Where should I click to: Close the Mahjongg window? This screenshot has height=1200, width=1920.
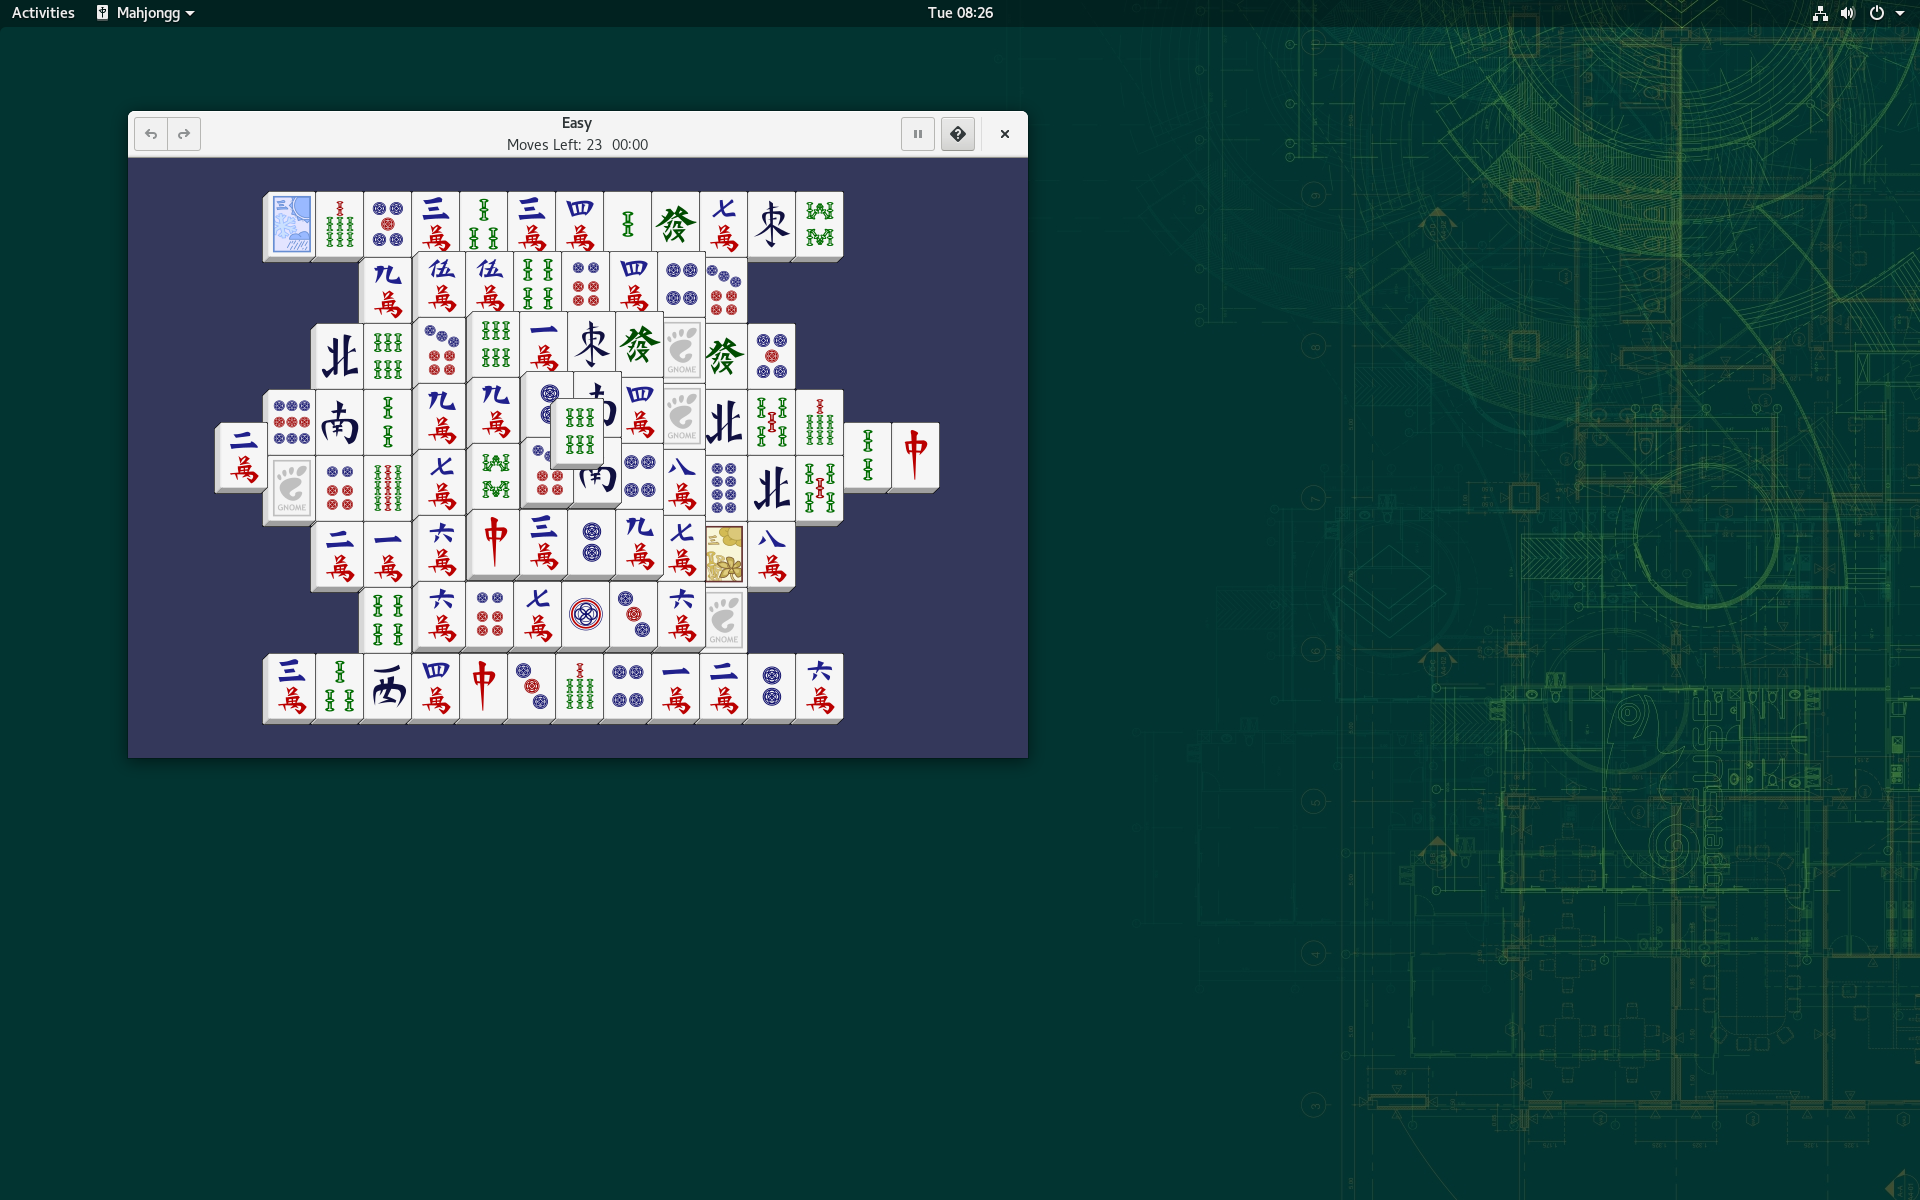pos(1004,134)
